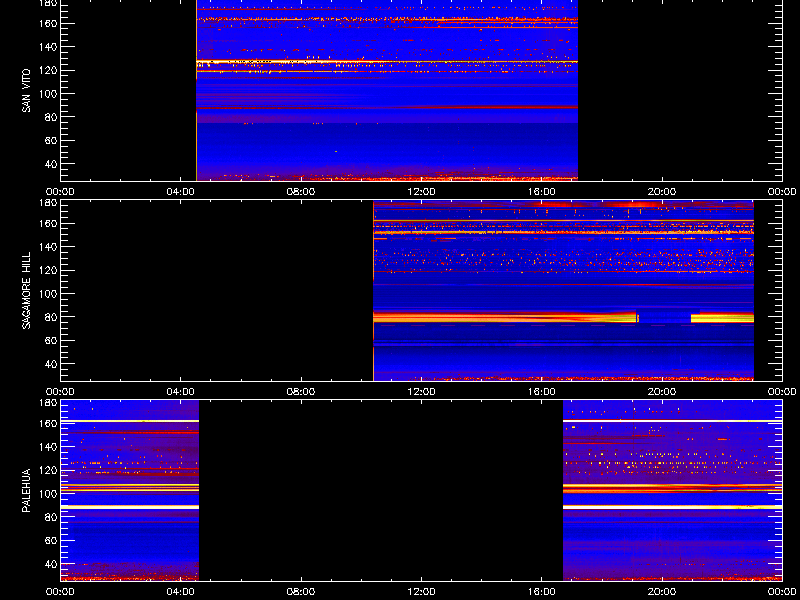This screenshot has width=800, height=600.
Task: Select 20:00 time label under SAGAMORE HILL plot
Action: 662,392
